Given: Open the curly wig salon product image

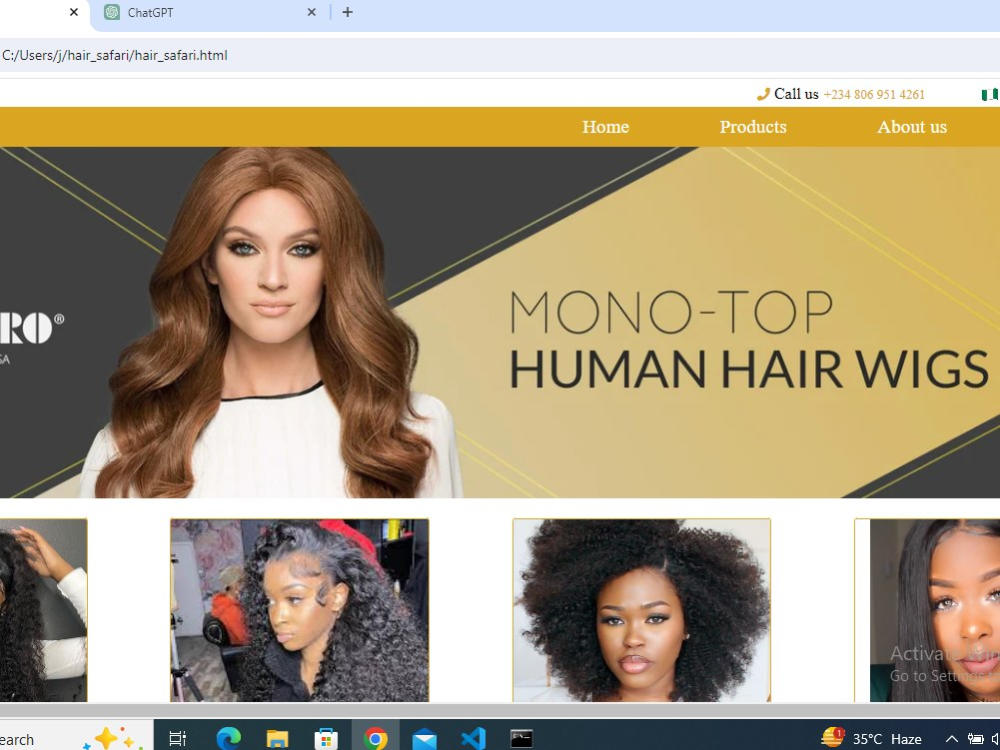Looking at the screenshot, I should click(300, 610).
